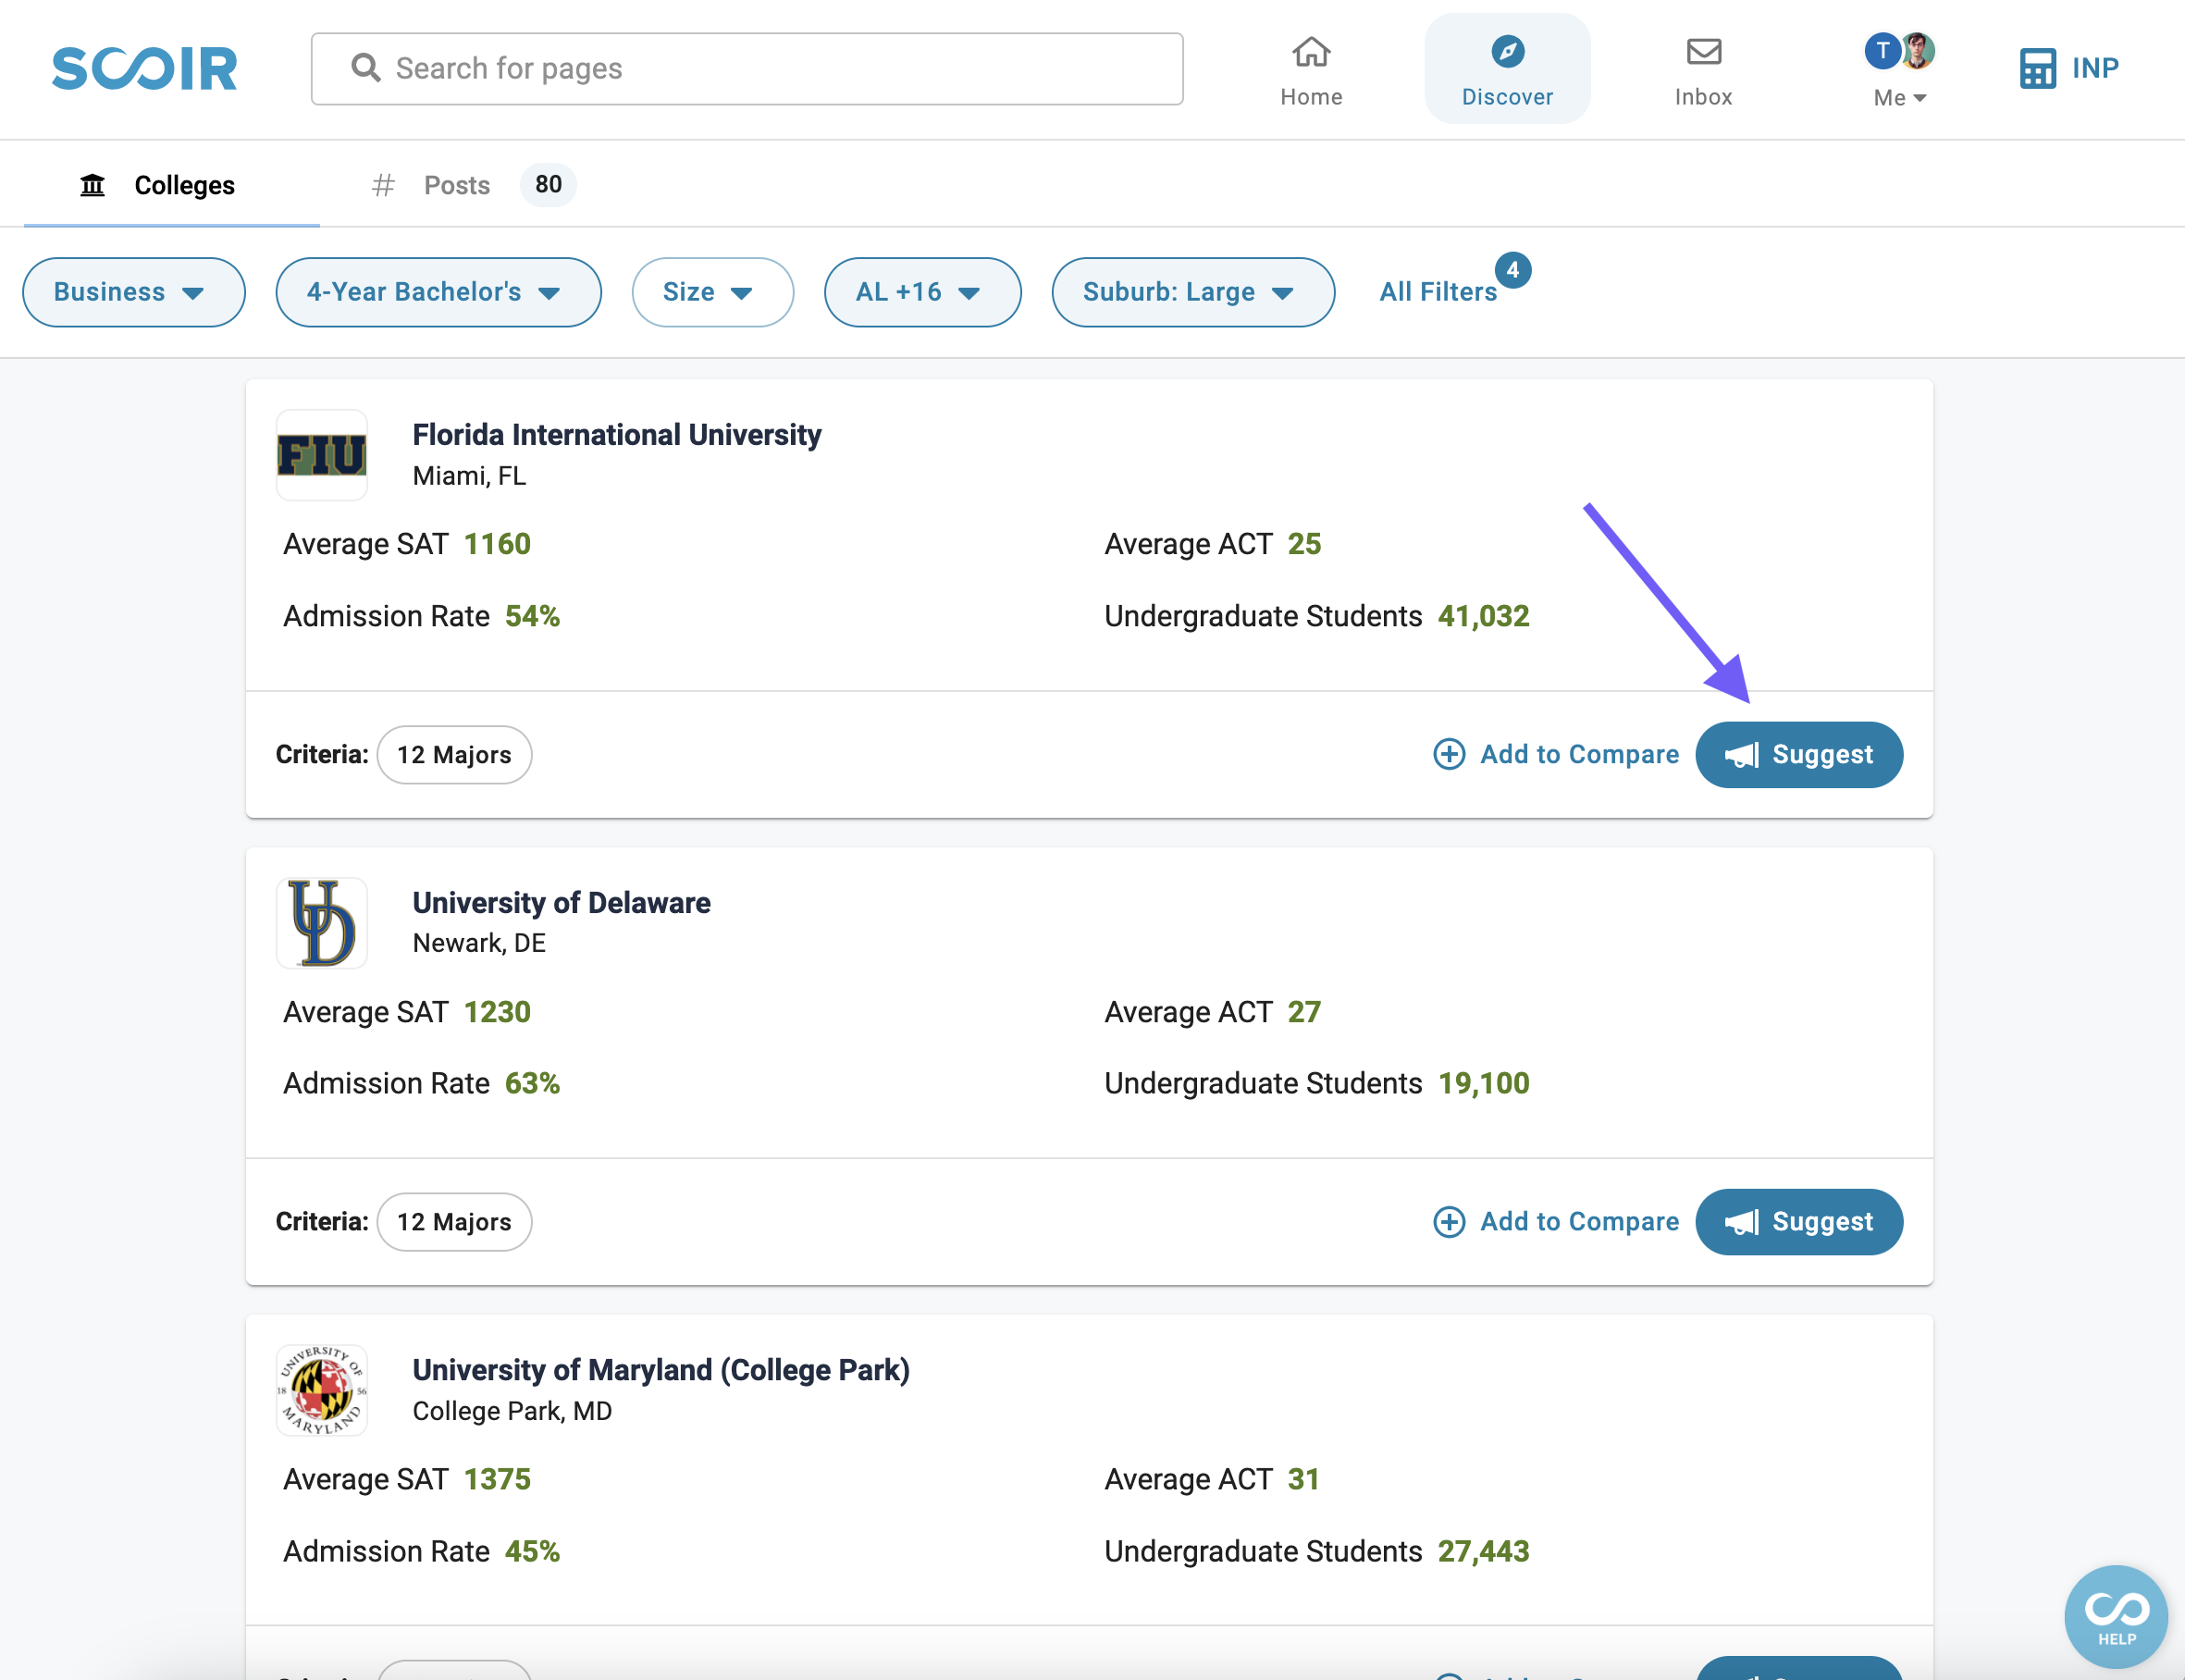The image size is (2185, 1680).
Task: Open the Business major filter dropdown
Action: 134,292
